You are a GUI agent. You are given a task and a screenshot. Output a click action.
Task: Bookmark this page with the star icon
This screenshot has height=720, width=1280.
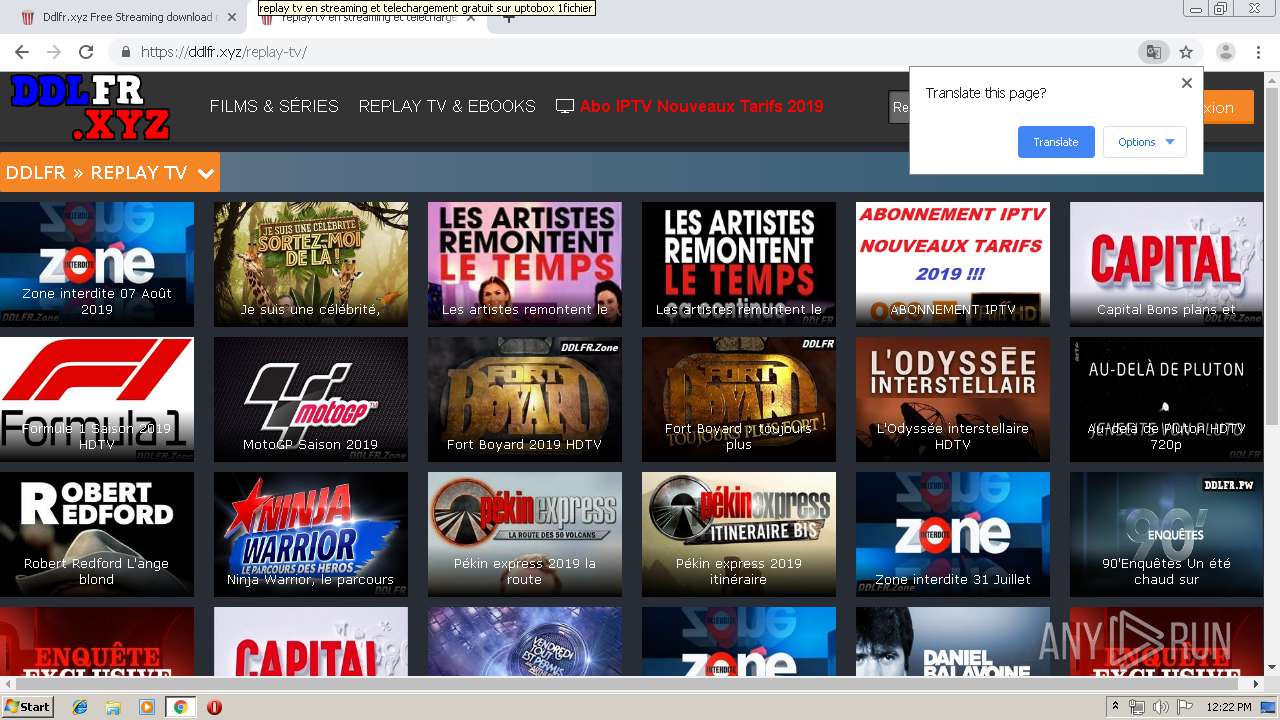[1186, 52]
